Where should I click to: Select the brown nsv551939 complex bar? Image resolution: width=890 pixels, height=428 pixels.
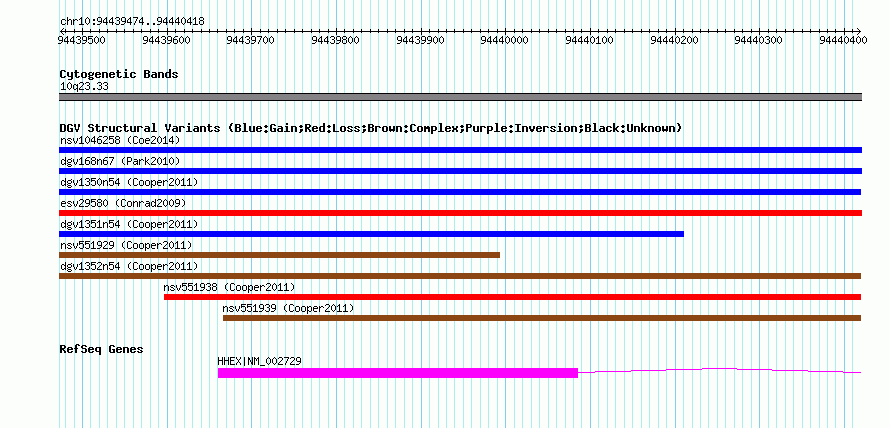coord(542,318)
